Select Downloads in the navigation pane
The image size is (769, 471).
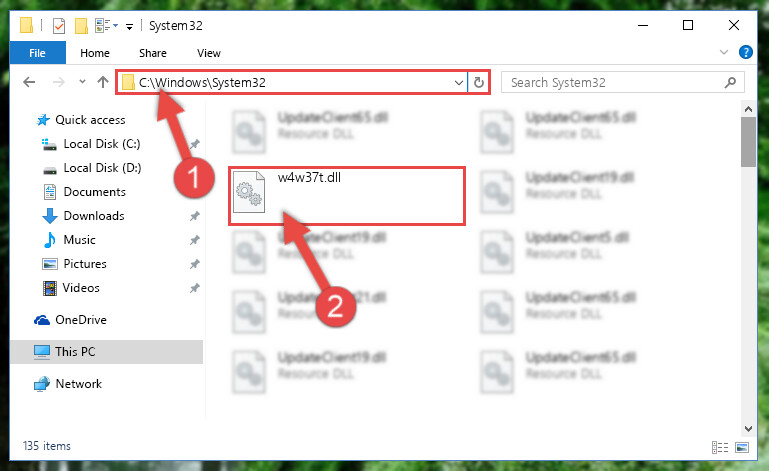94,216
